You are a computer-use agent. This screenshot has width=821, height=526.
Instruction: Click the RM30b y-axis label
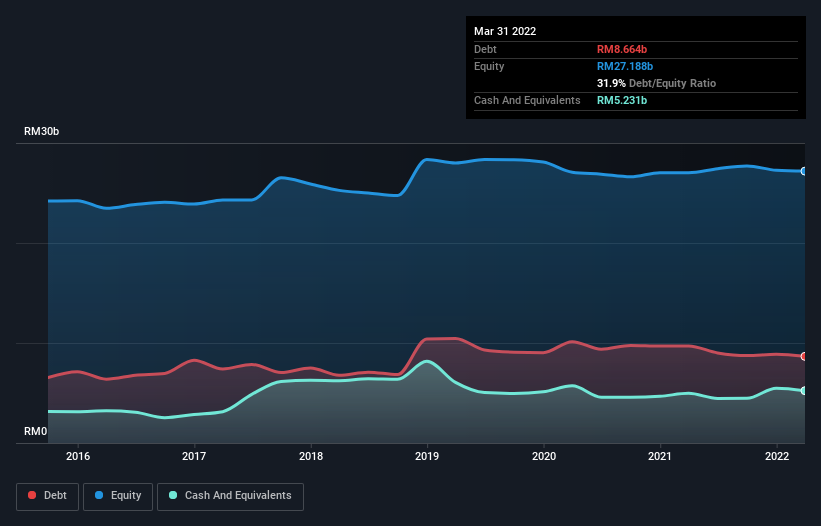[x=41, y=131]
